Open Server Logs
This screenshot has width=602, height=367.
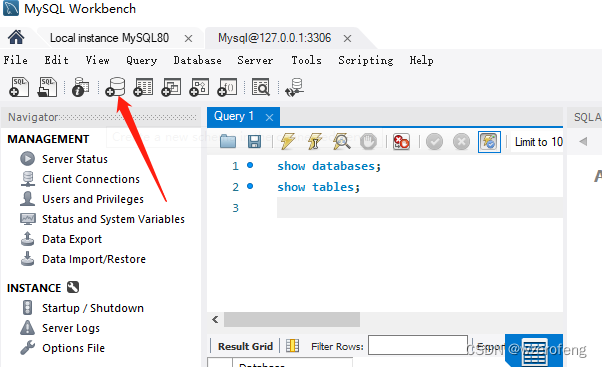71,328
